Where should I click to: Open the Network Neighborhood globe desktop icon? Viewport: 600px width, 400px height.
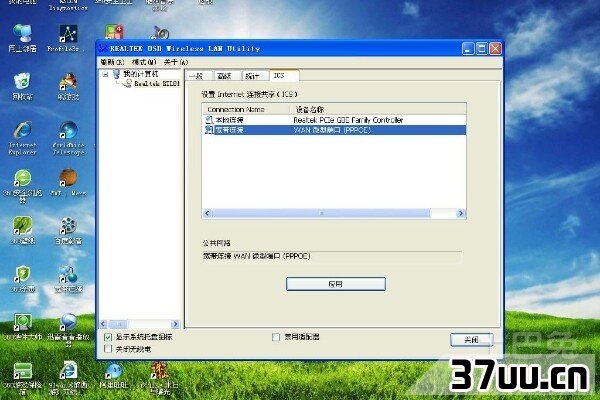click(x=23, y=33)
